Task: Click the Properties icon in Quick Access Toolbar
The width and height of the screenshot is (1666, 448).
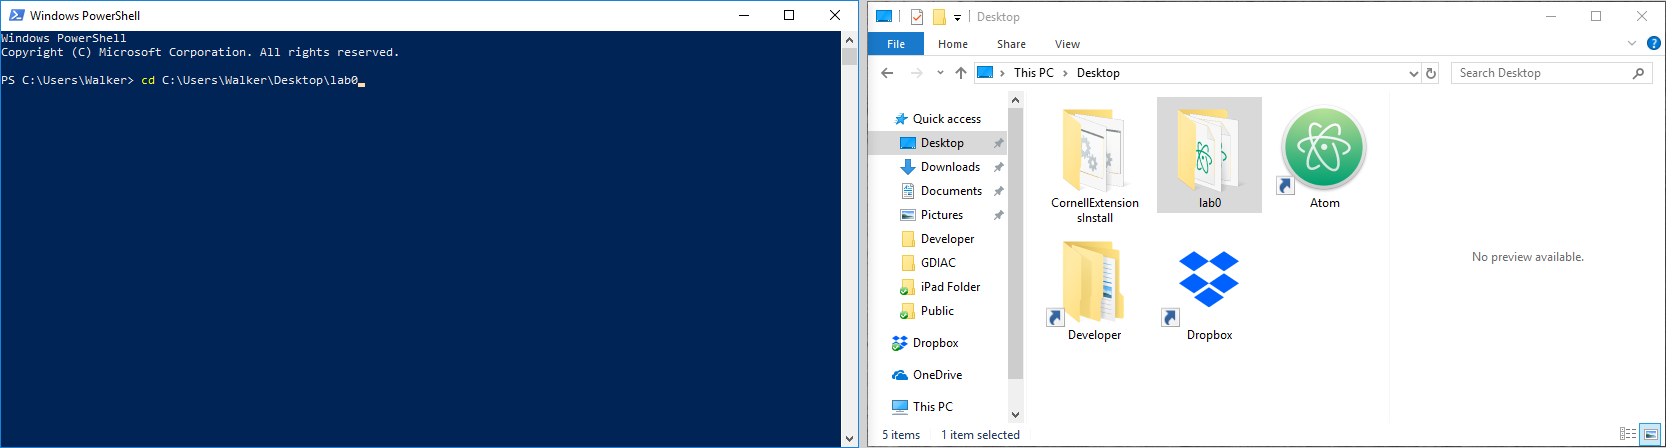Action: click(x=917, y=17)
